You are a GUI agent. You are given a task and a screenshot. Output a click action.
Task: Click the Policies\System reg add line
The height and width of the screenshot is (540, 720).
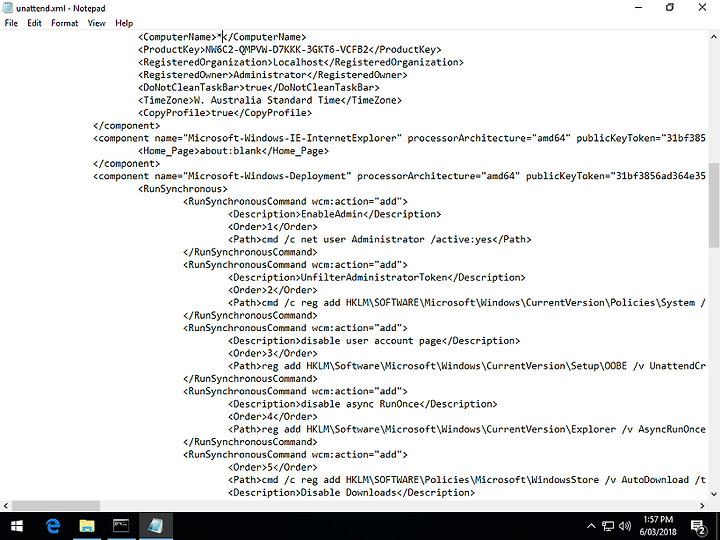467,303
